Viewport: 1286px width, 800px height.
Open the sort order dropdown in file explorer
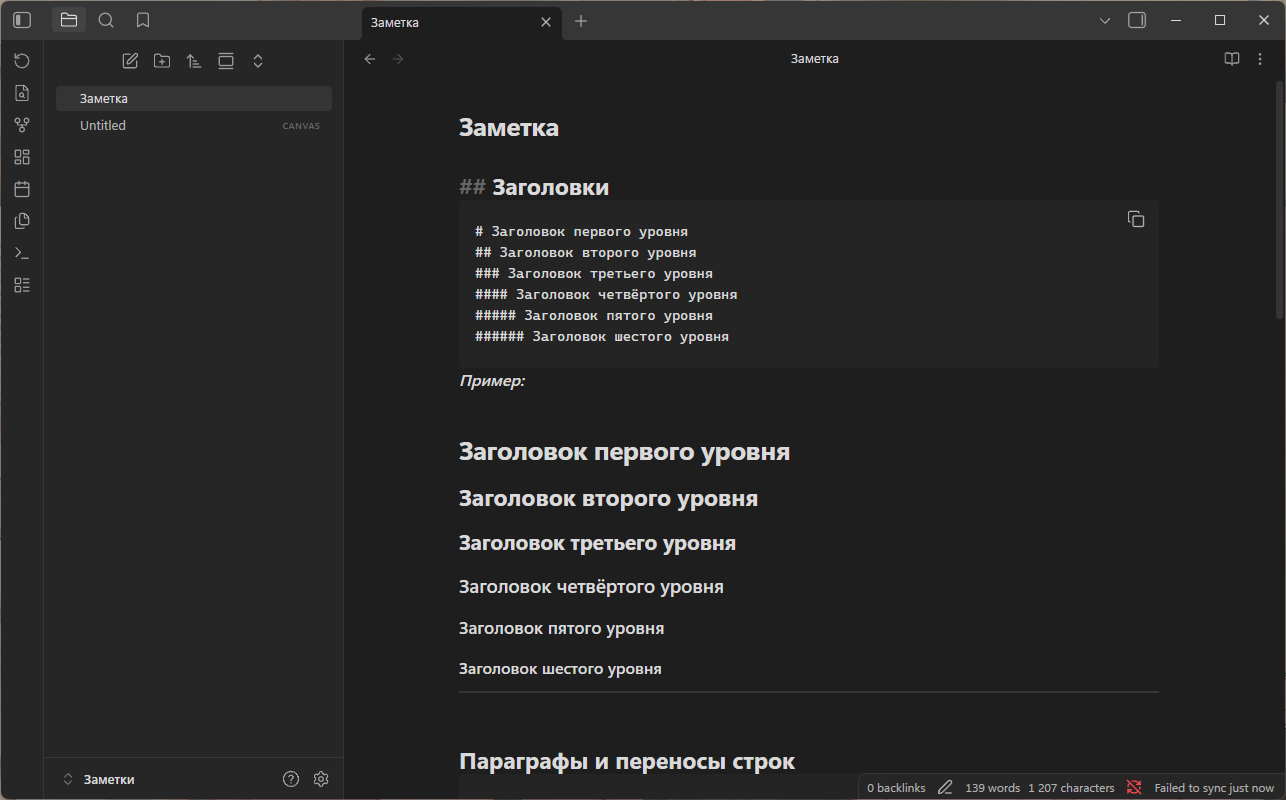click(194, 61)
